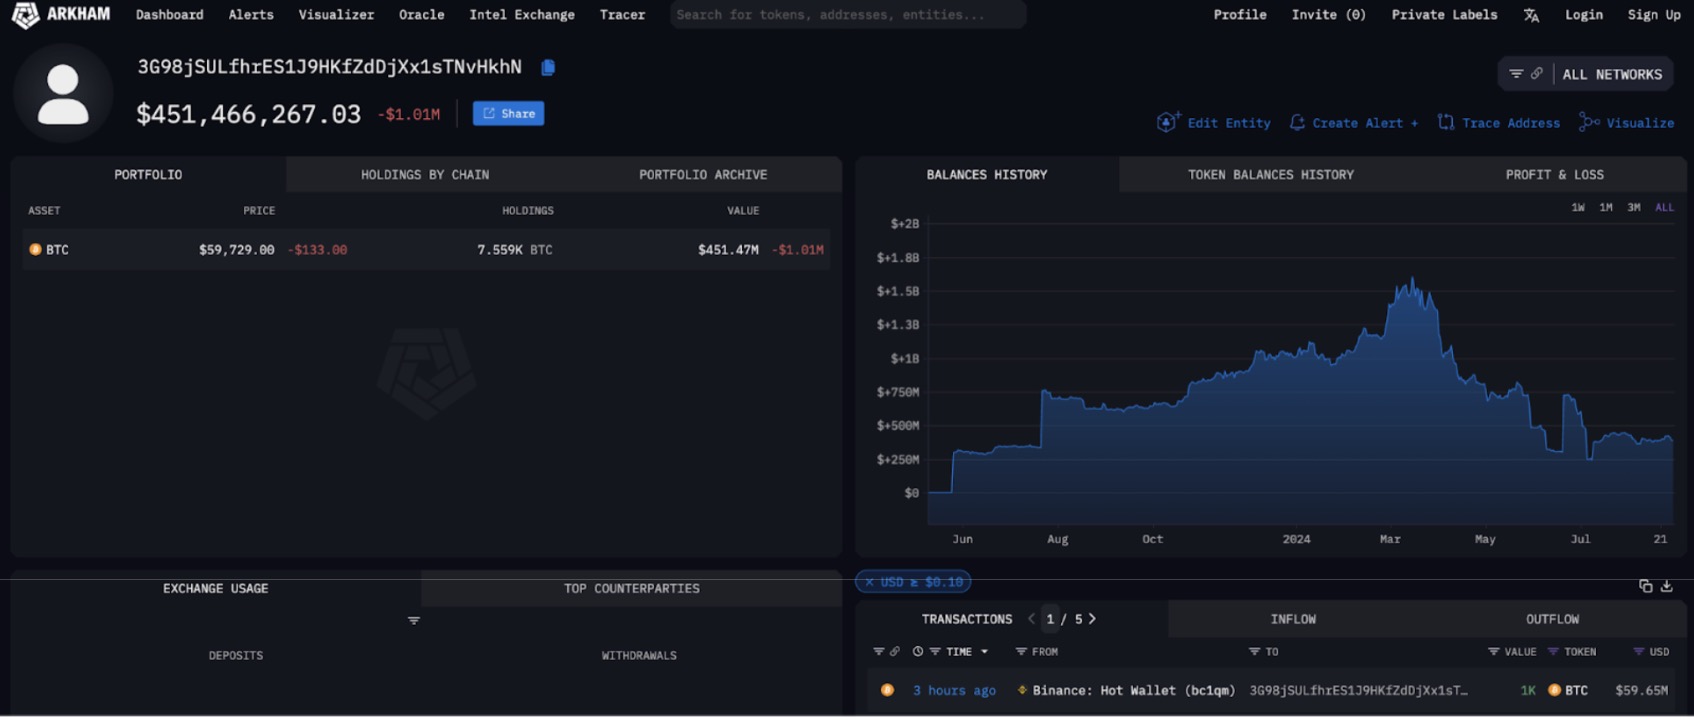Switch to Top Counterparties tab
Viewport: 1694px width, 720px height.
point(632,588)
